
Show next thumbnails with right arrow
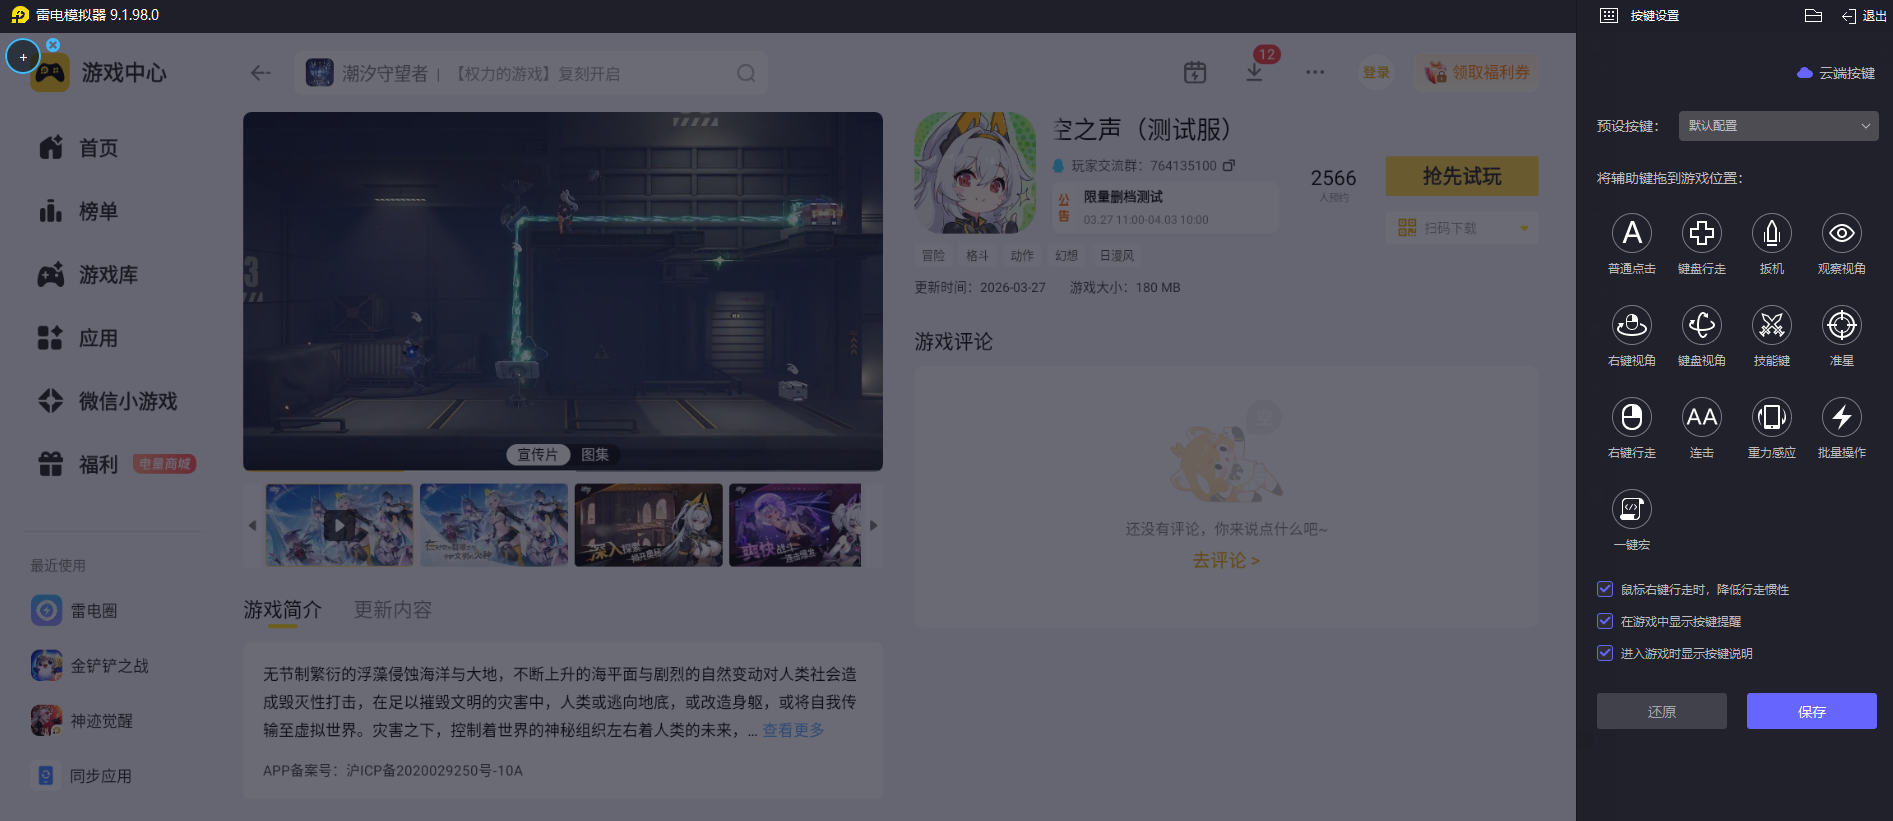click(873, 525)
